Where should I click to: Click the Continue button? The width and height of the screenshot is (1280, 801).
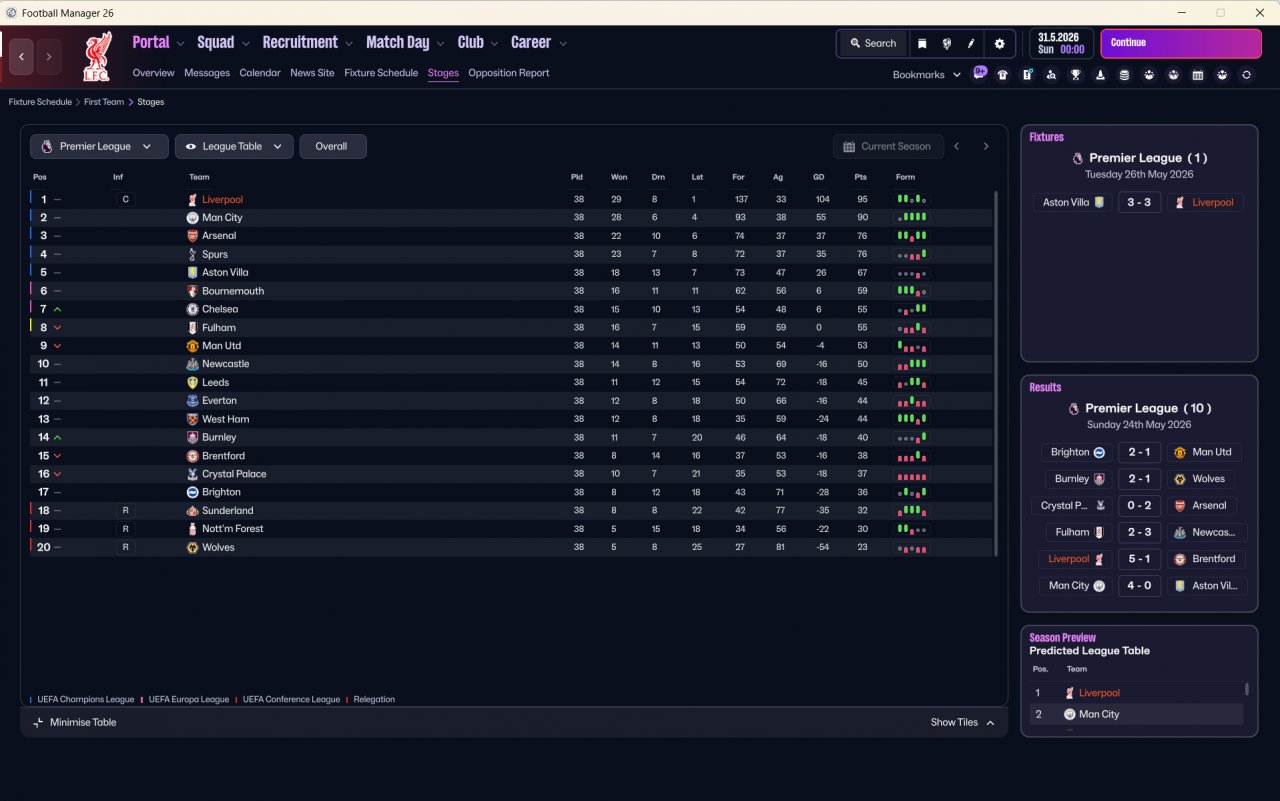[1181, 43]
